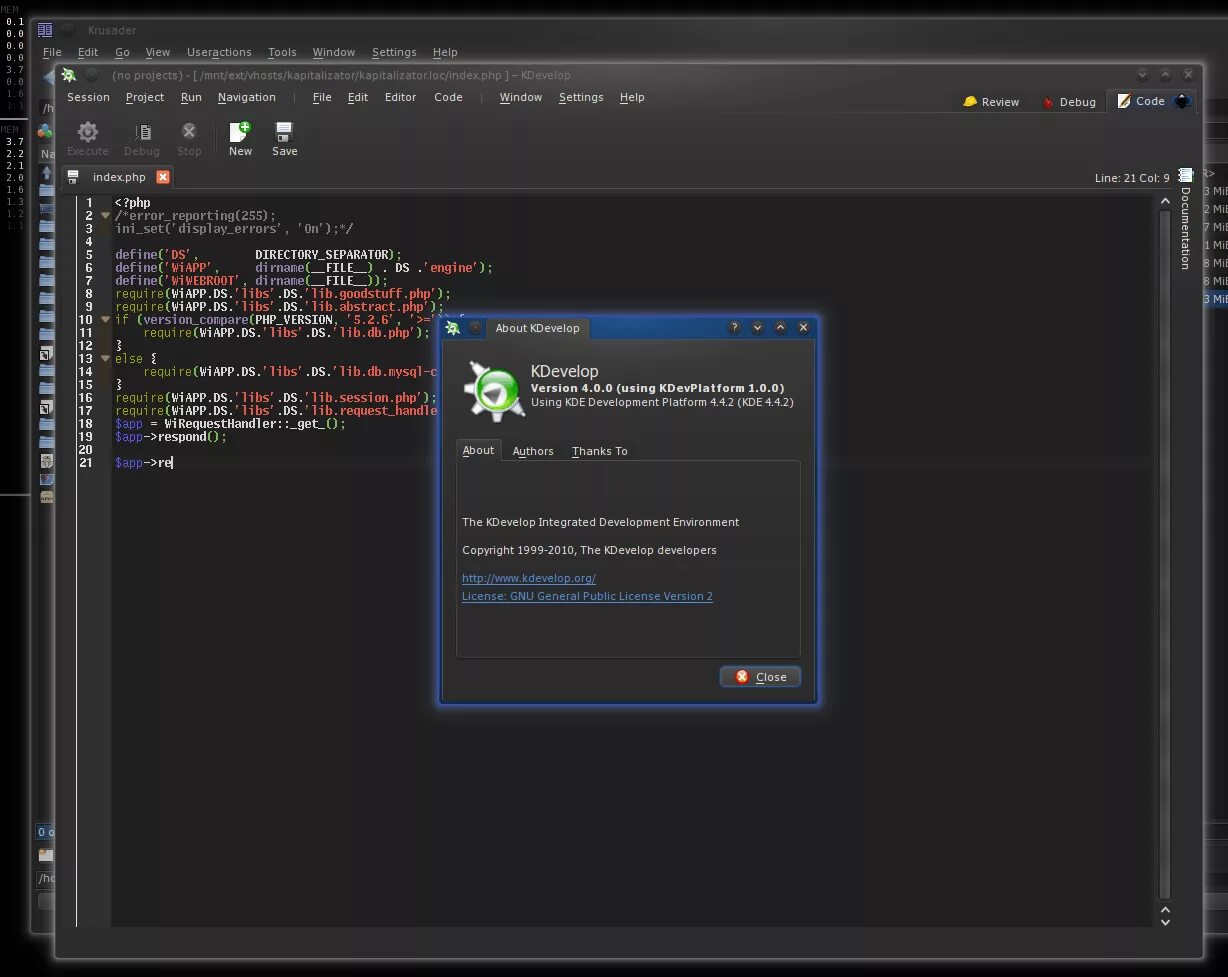Open the Run menu

[x=191, y=97]
